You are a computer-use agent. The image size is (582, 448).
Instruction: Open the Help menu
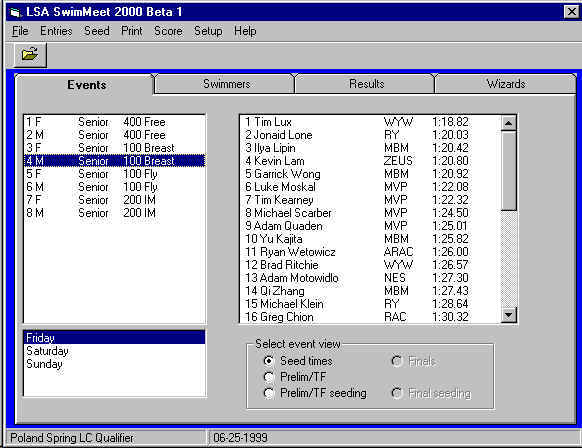pos(245,31)
